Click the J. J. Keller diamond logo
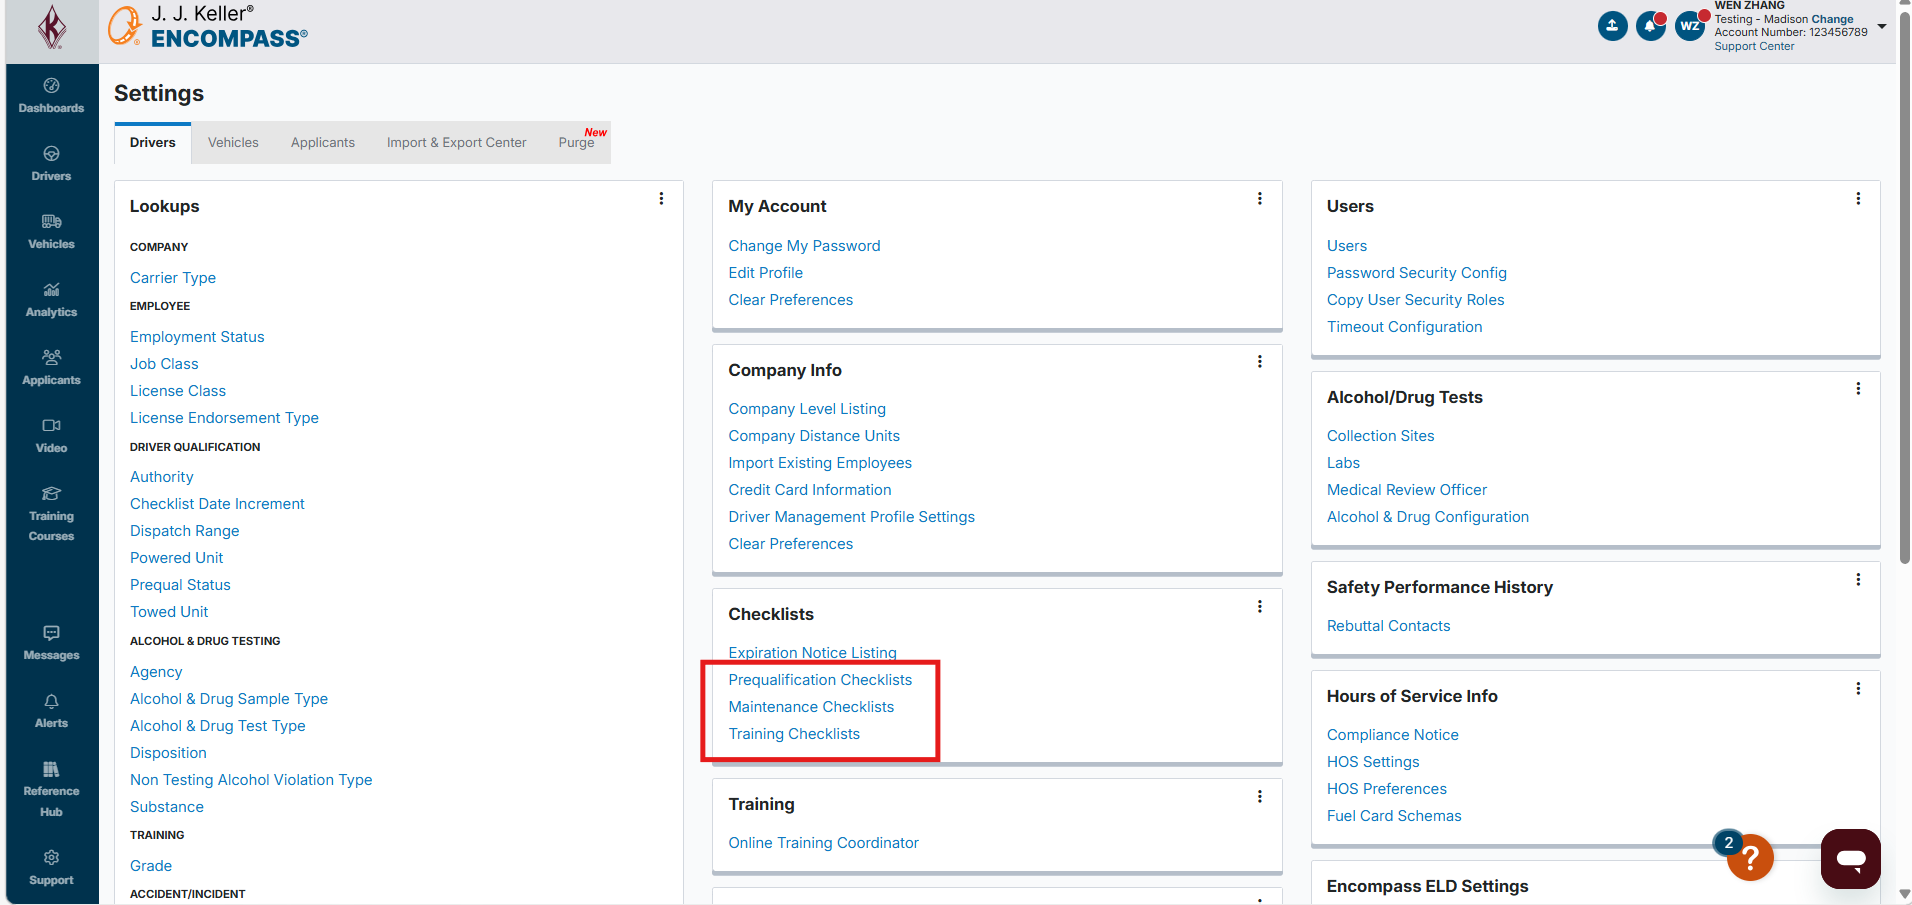The width and height of the screenshot is (1912, 905). [x=52, y=27]
